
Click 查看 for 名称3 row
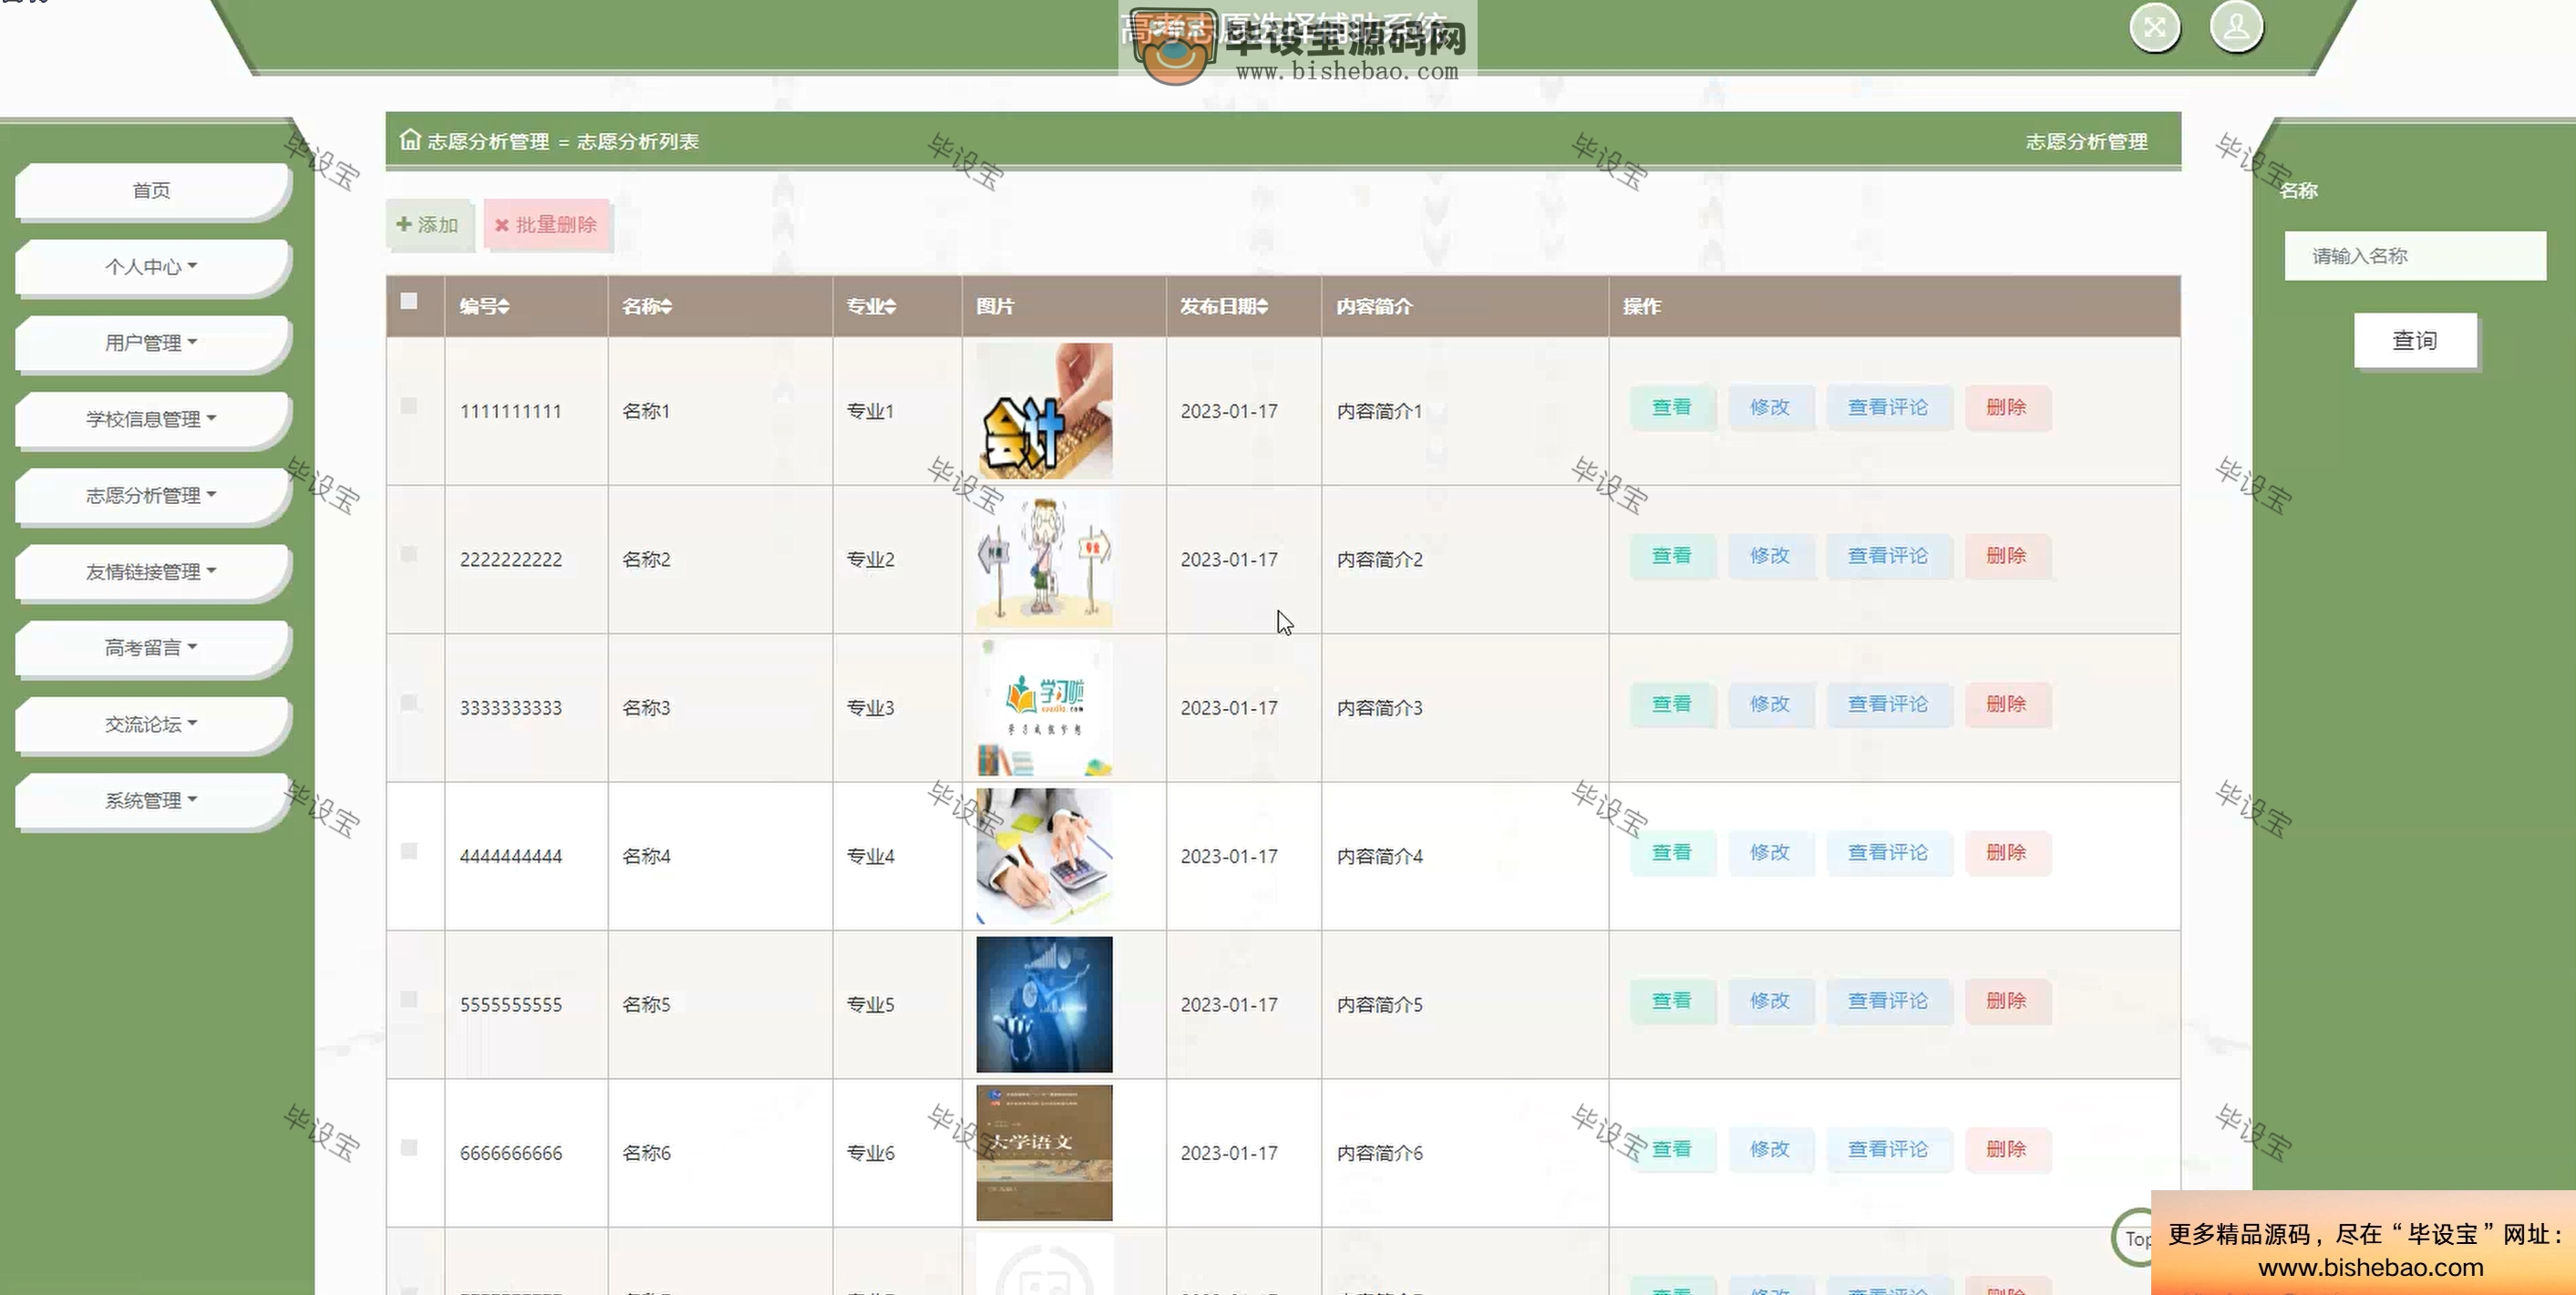(1672, 704)
